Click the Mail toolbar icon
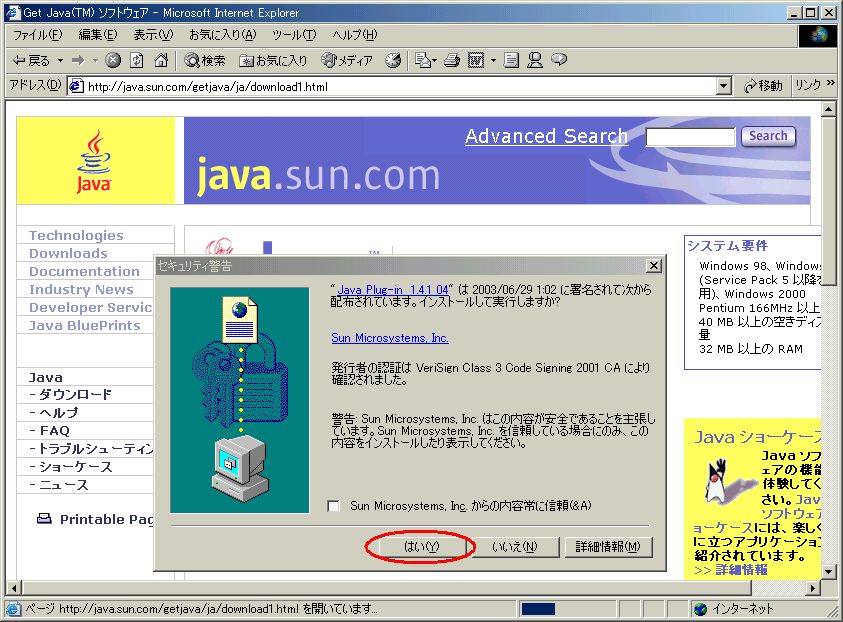 click(x=423, y=60)
